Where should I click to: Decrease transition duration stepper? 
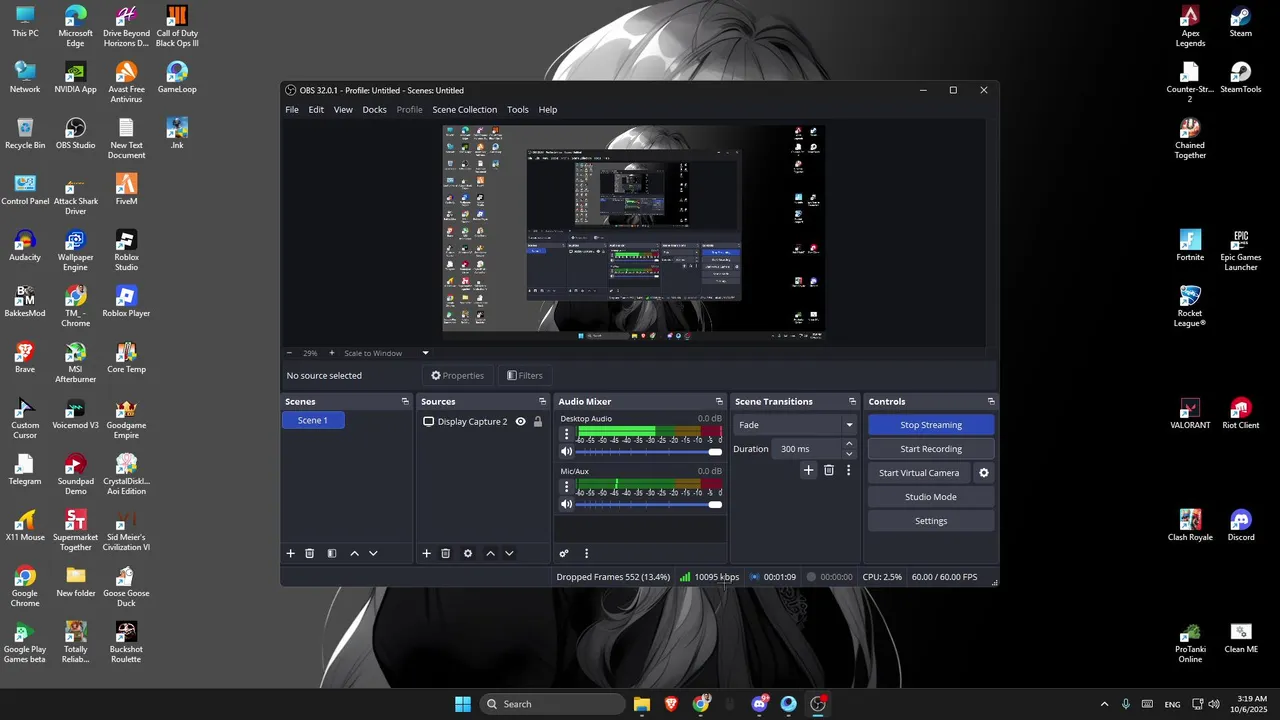tap(849, 454)
